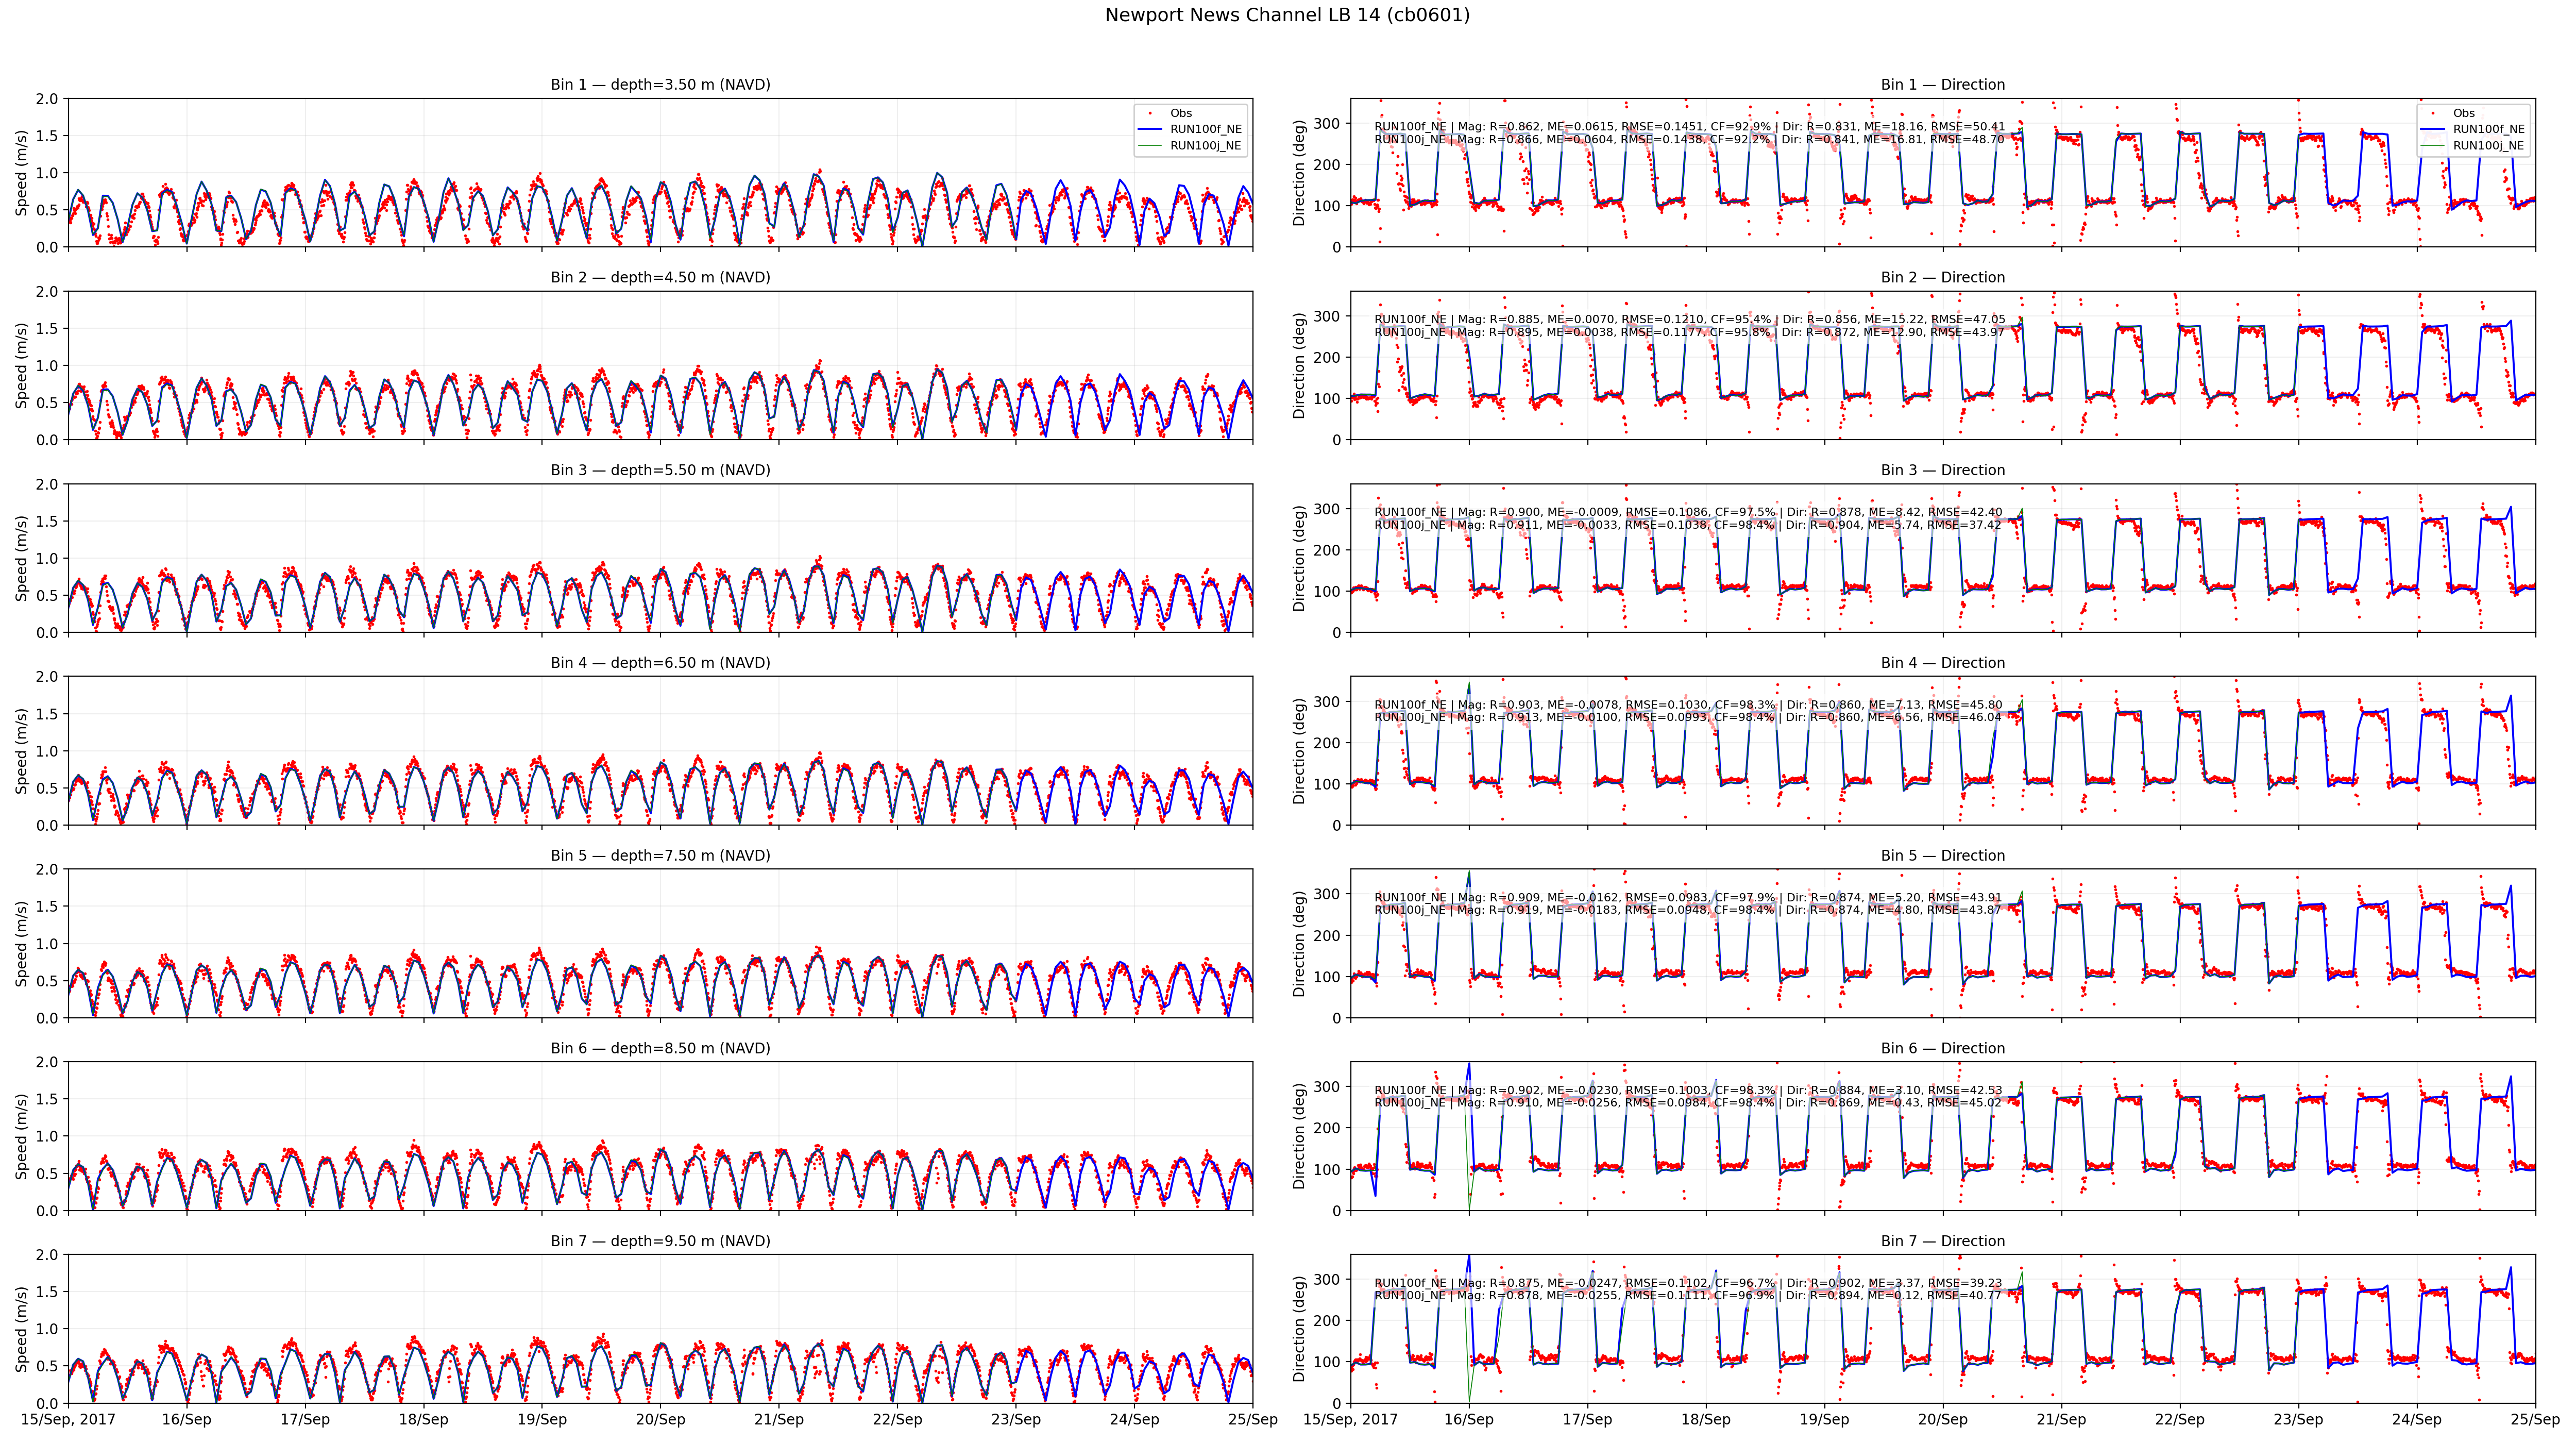Screen dimensions: 2576x1443
Task: Select the '21/Sep' date label under direction plots
Action: coord(2061,1420)
